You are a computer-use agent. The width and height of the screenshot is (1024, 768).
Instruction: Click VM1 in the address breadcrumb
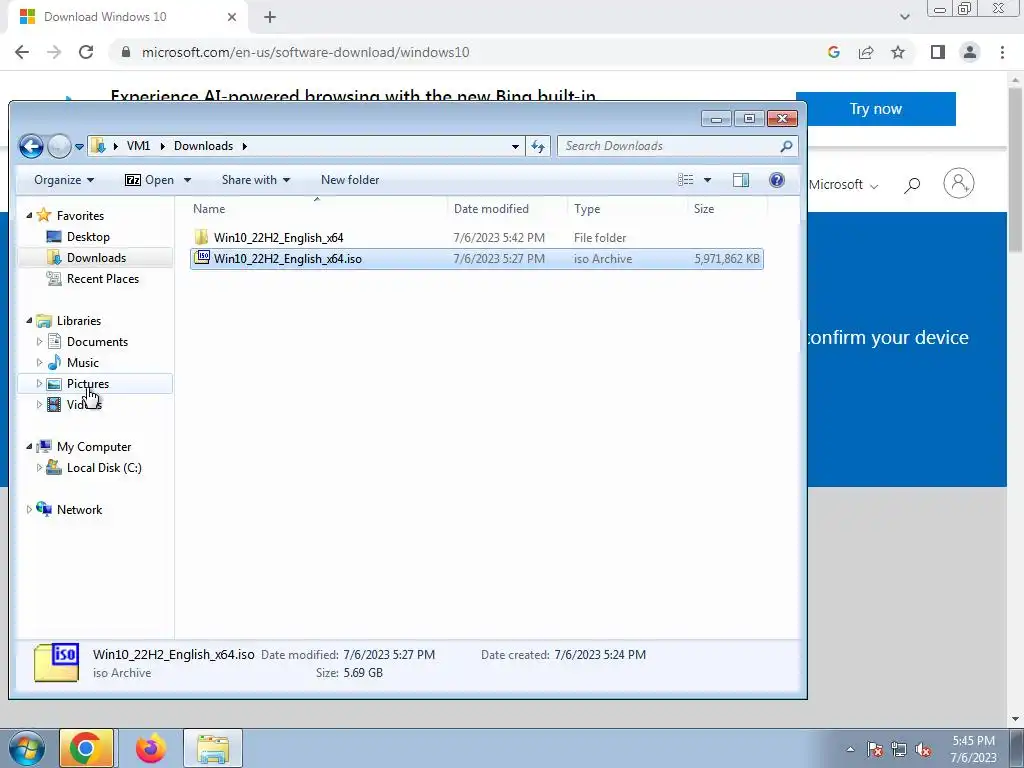pyautogui.click(x=138, y=146)
